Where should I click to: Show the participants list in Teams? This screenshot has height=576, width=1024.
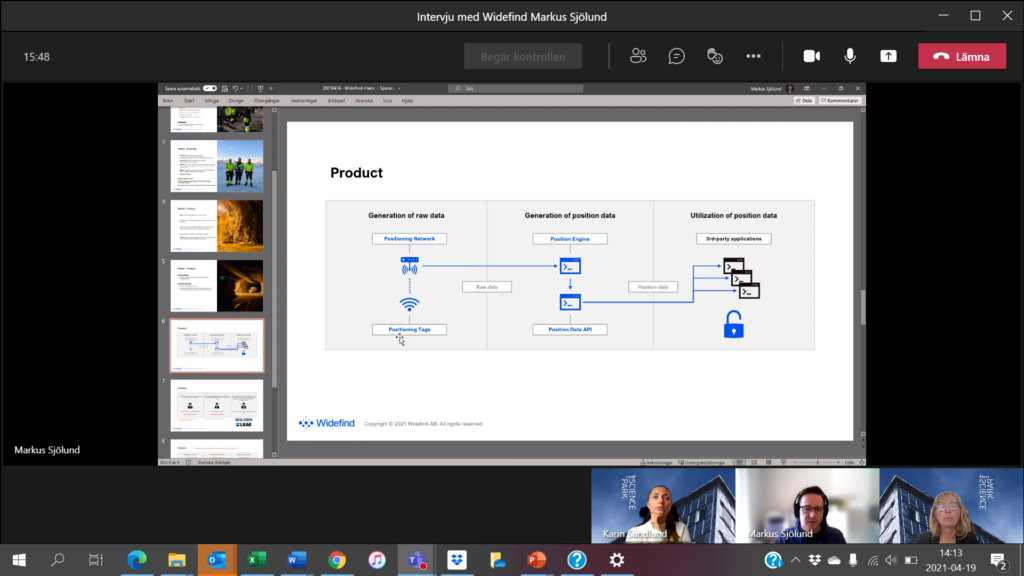click(638, 56)
